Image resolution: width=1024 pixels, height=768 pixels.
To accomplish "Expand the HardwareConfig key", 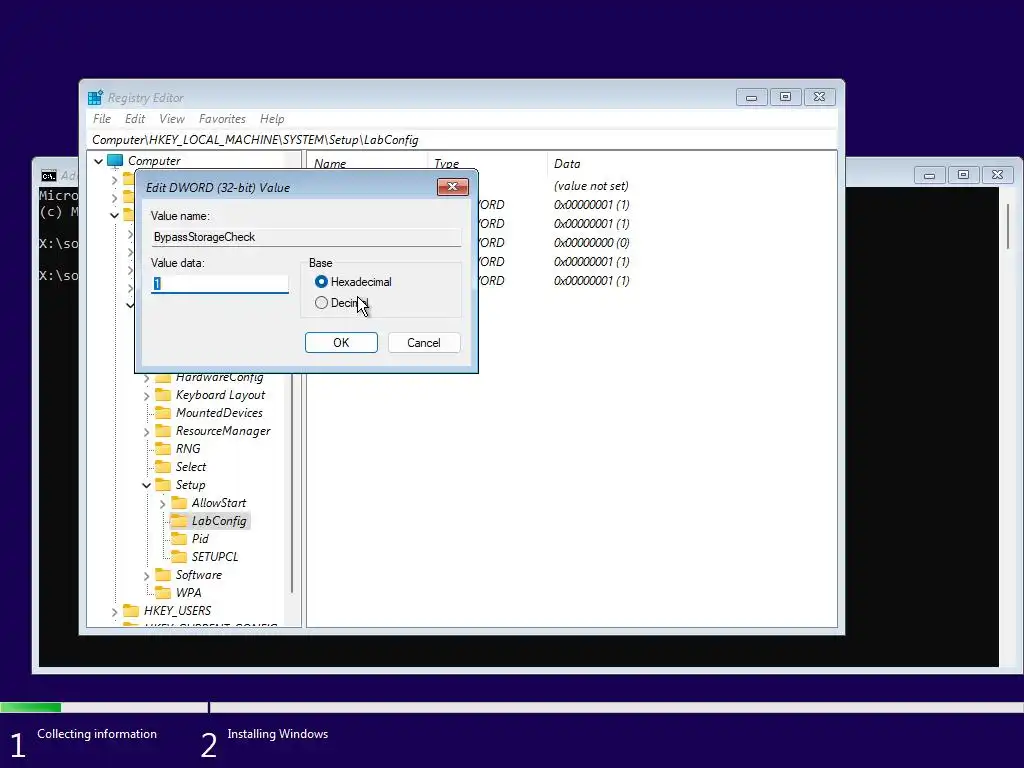I will 147,378.
